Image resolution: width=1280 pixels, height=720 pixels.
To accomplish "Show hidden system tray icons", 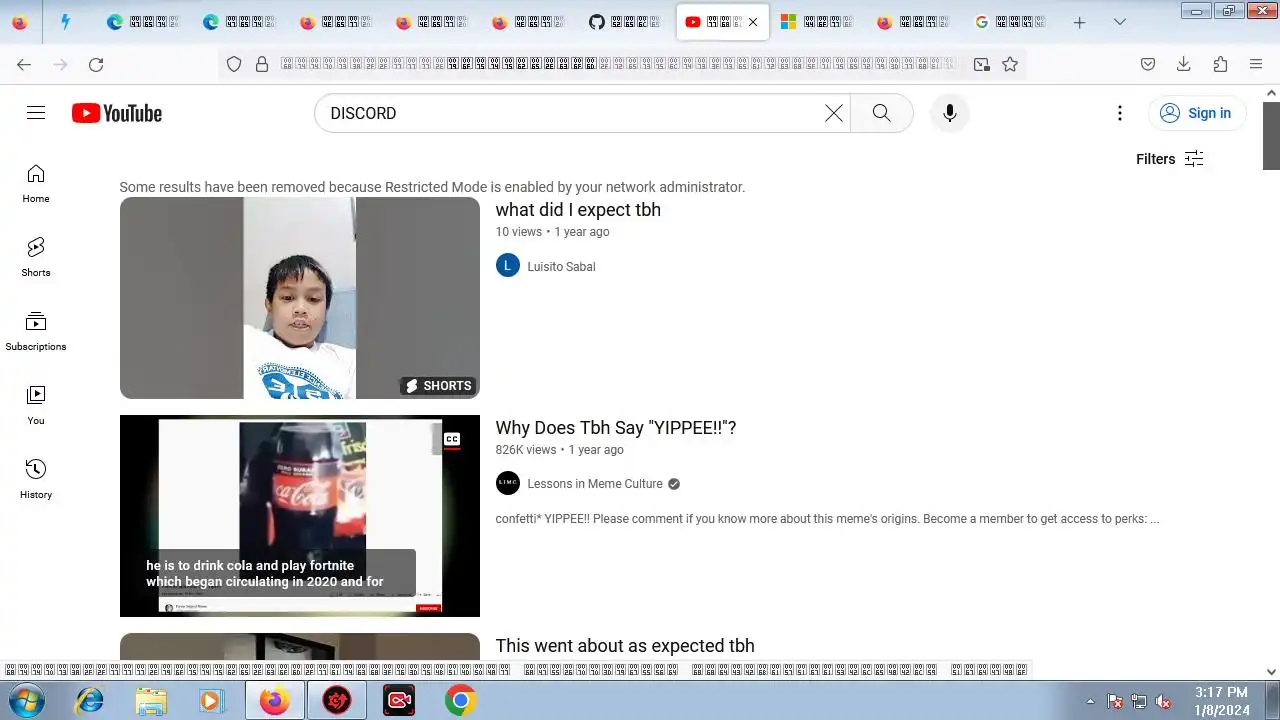I will coord(1091,701).
